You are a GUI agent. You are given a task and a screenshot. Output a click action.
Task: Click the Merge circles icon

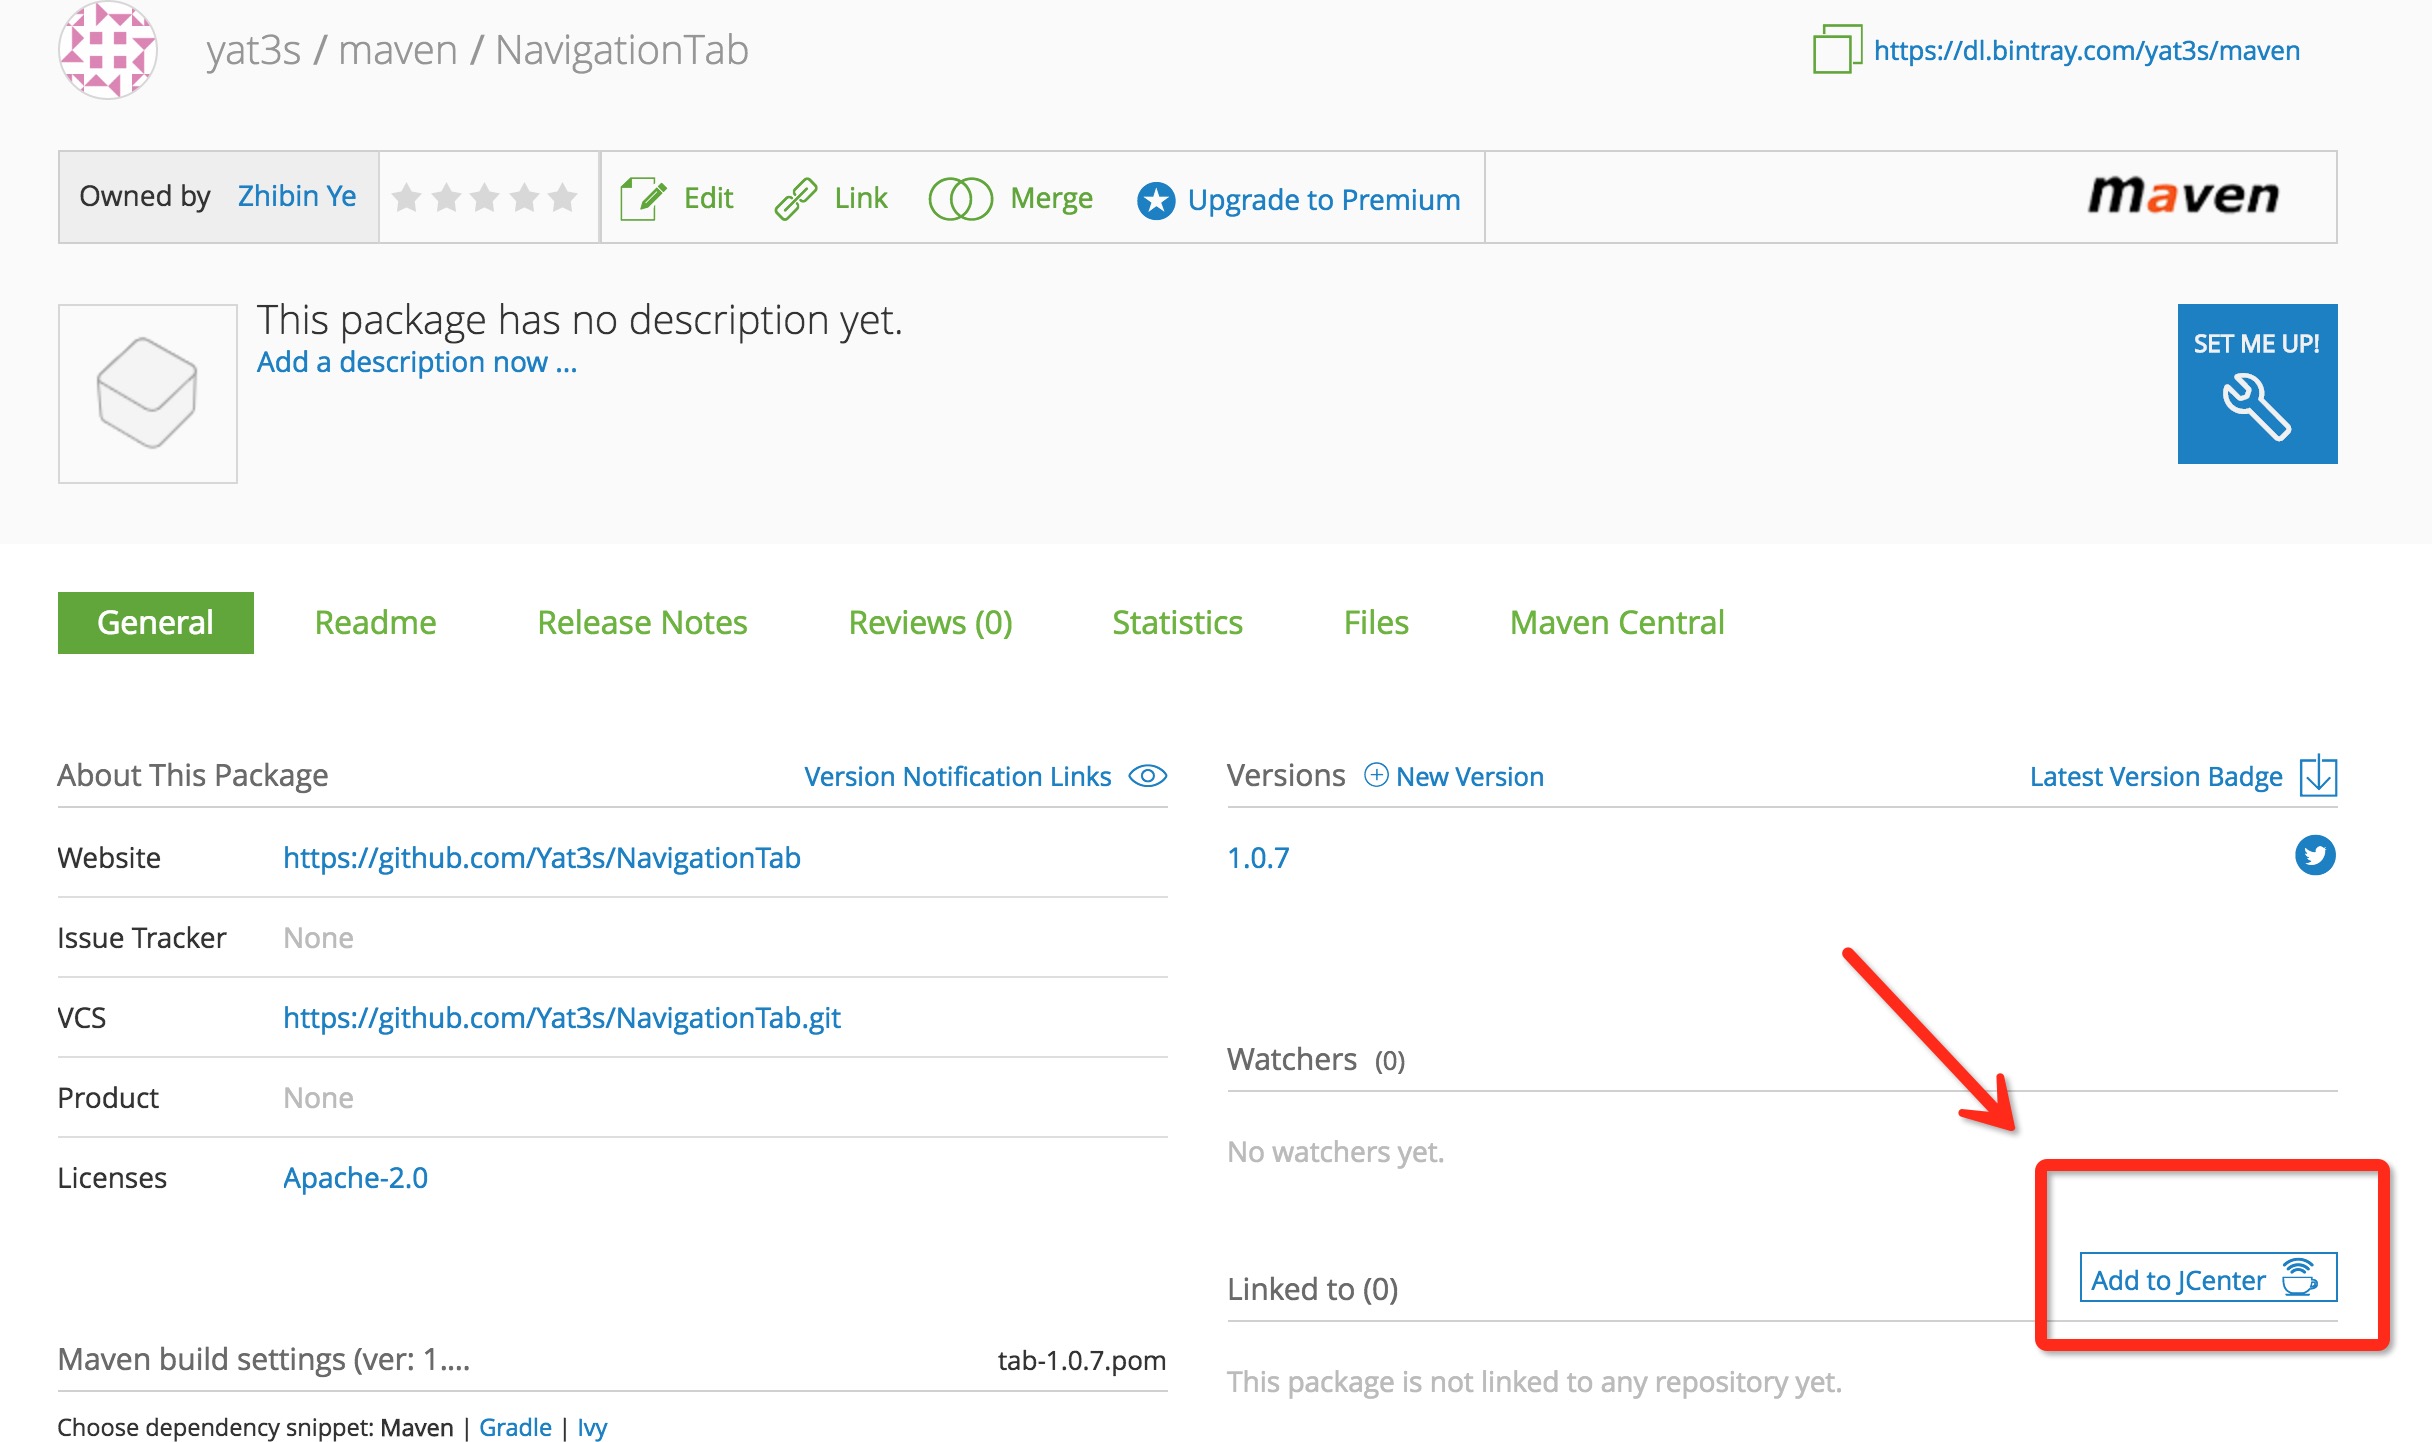tap(960, 198)
